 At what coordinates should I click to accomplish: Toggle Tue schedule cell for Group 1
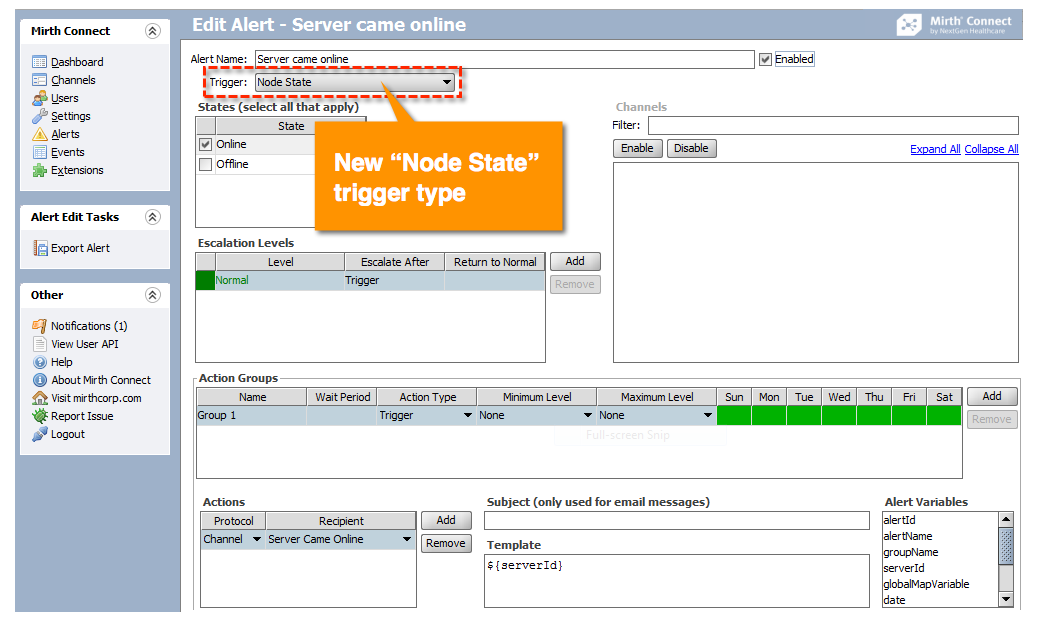(804, 415)
